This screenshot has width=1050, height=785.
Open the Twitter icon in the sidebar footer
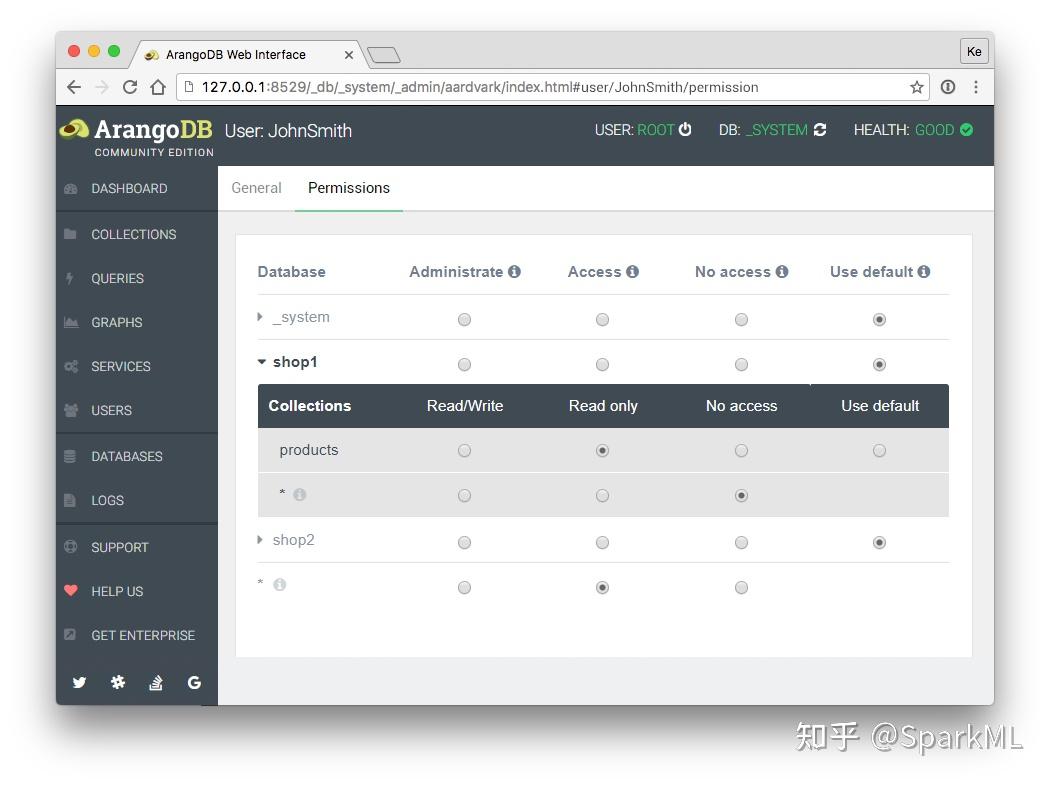(79, 682)
